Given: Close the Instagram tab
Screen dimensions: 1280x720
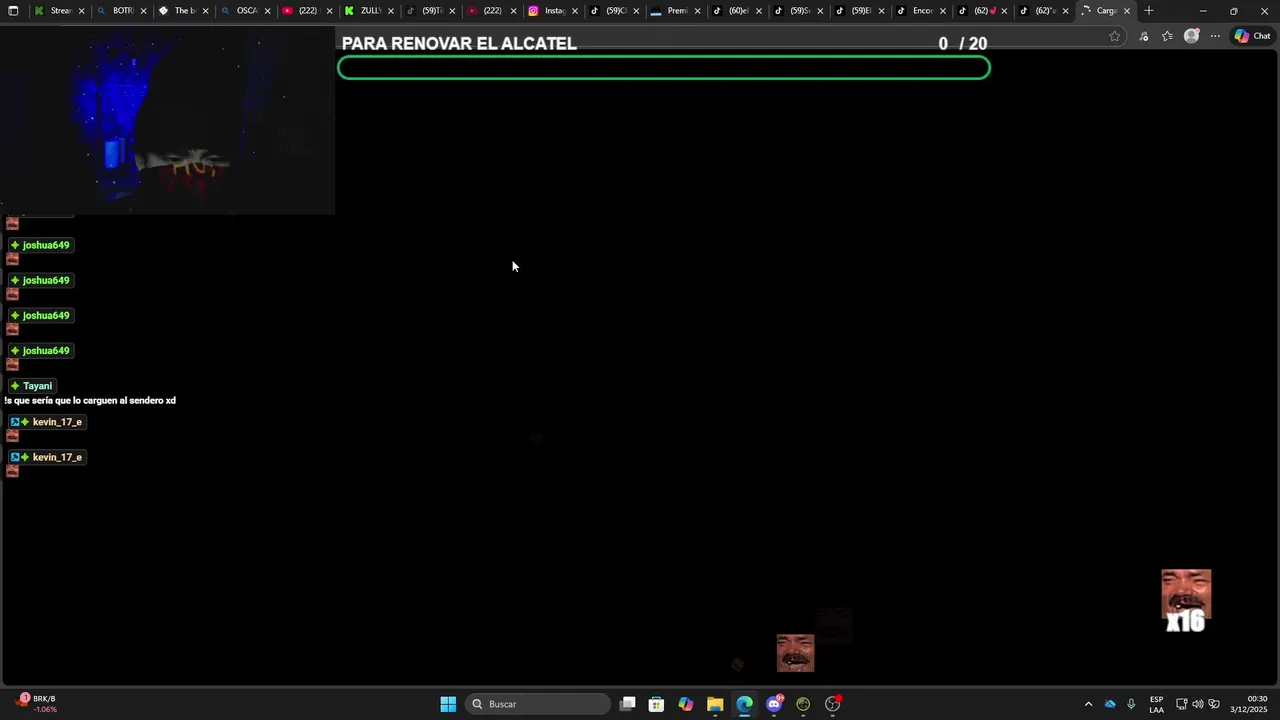Looking at the screenshot, I should click(x=574, y=11).
